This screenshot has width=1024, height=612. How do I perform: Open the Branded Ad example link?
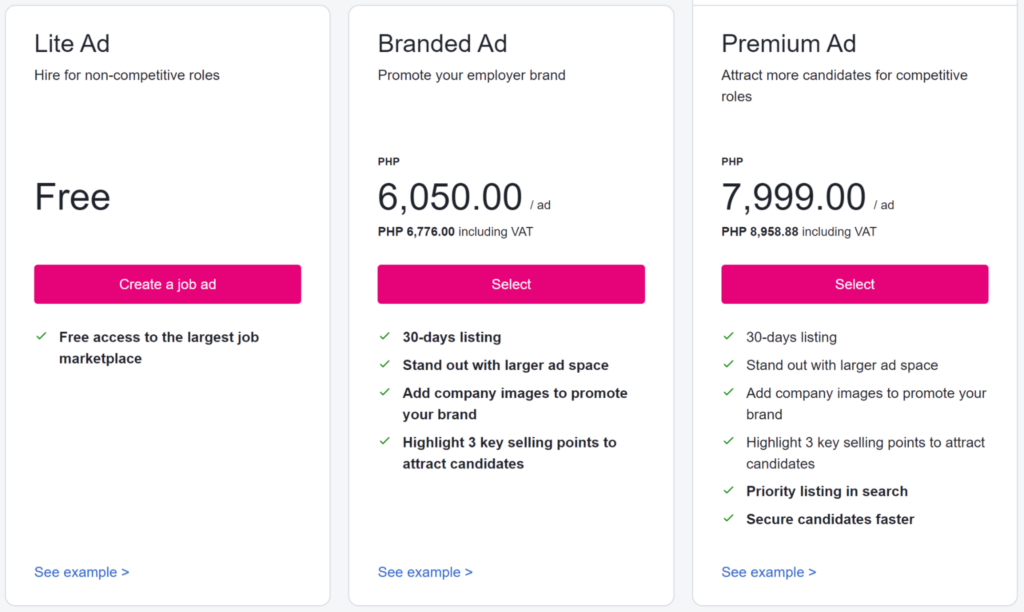click(x=424, y=572)
